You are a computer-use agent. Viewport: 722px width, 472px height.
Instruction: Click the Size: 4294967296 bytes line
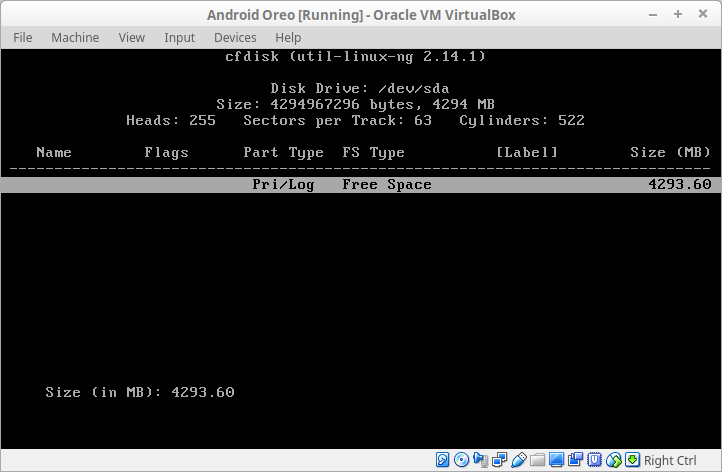click(355, 105)
